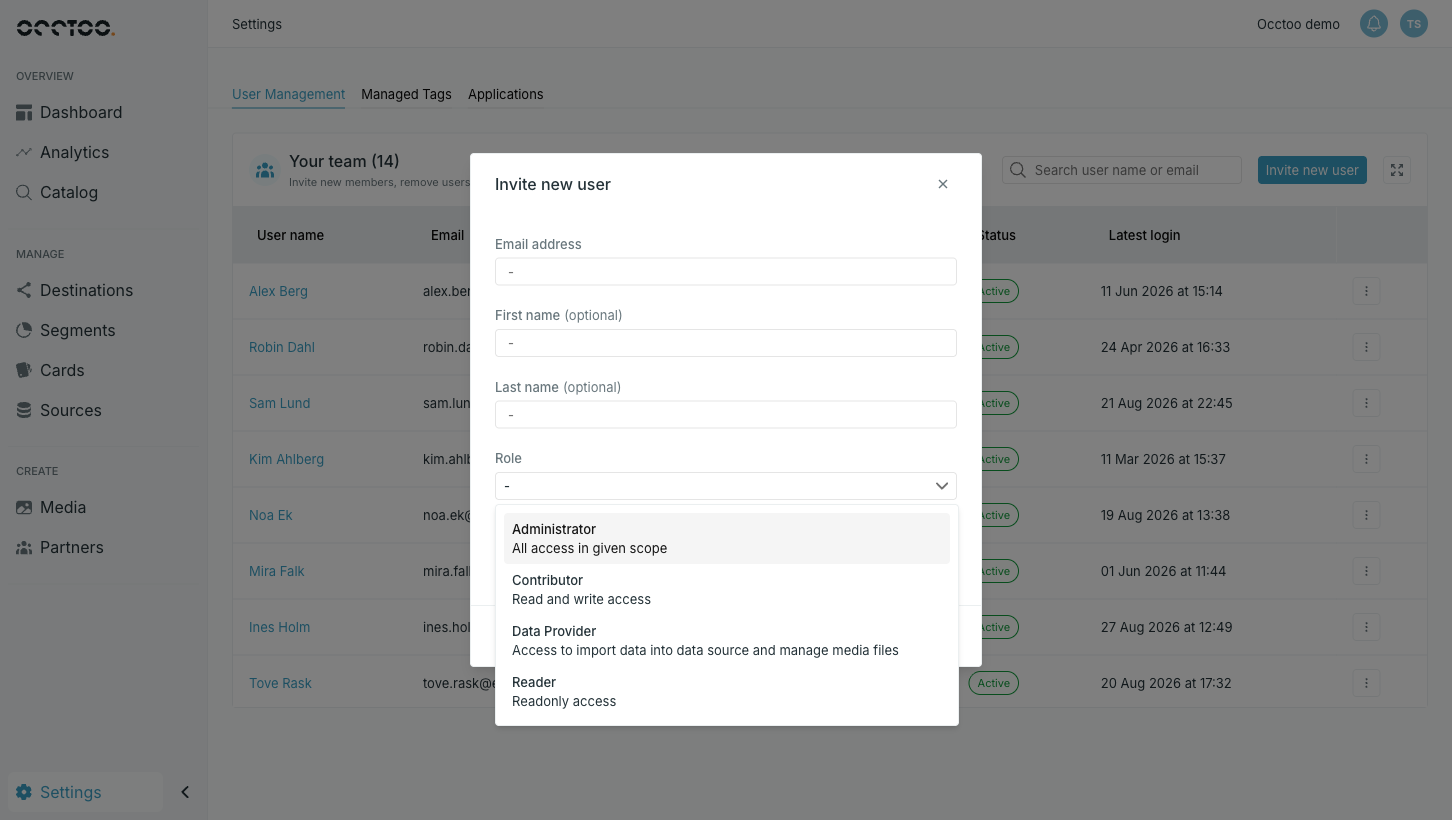Close the Invite new user dialog
The width and height of the screenshot is (1452, 820).
coord(942,184)
